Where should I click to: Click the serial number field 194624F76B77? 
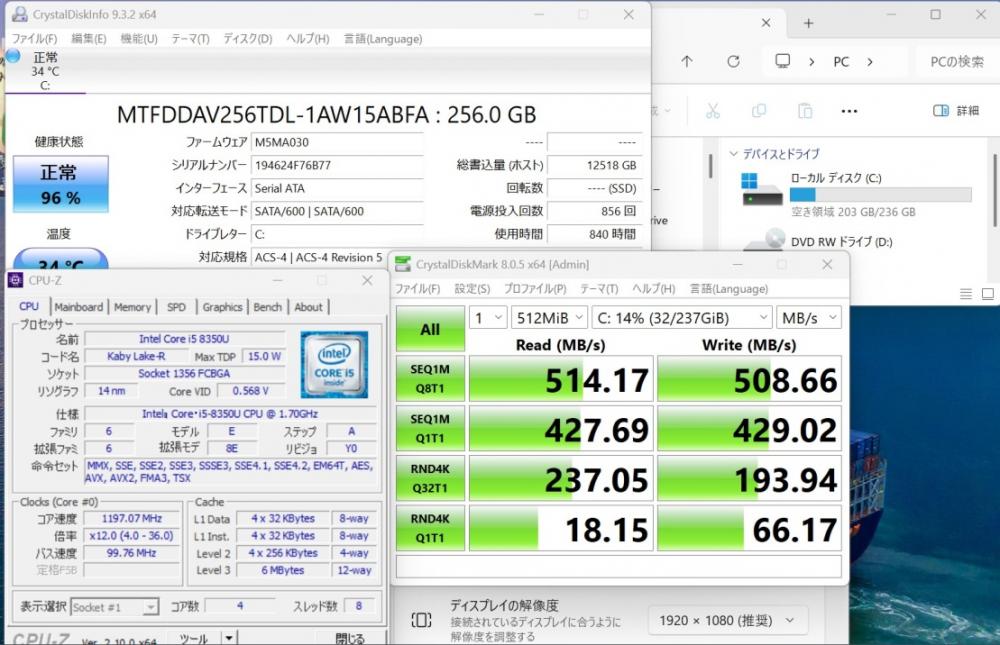(x=337, y=165)
